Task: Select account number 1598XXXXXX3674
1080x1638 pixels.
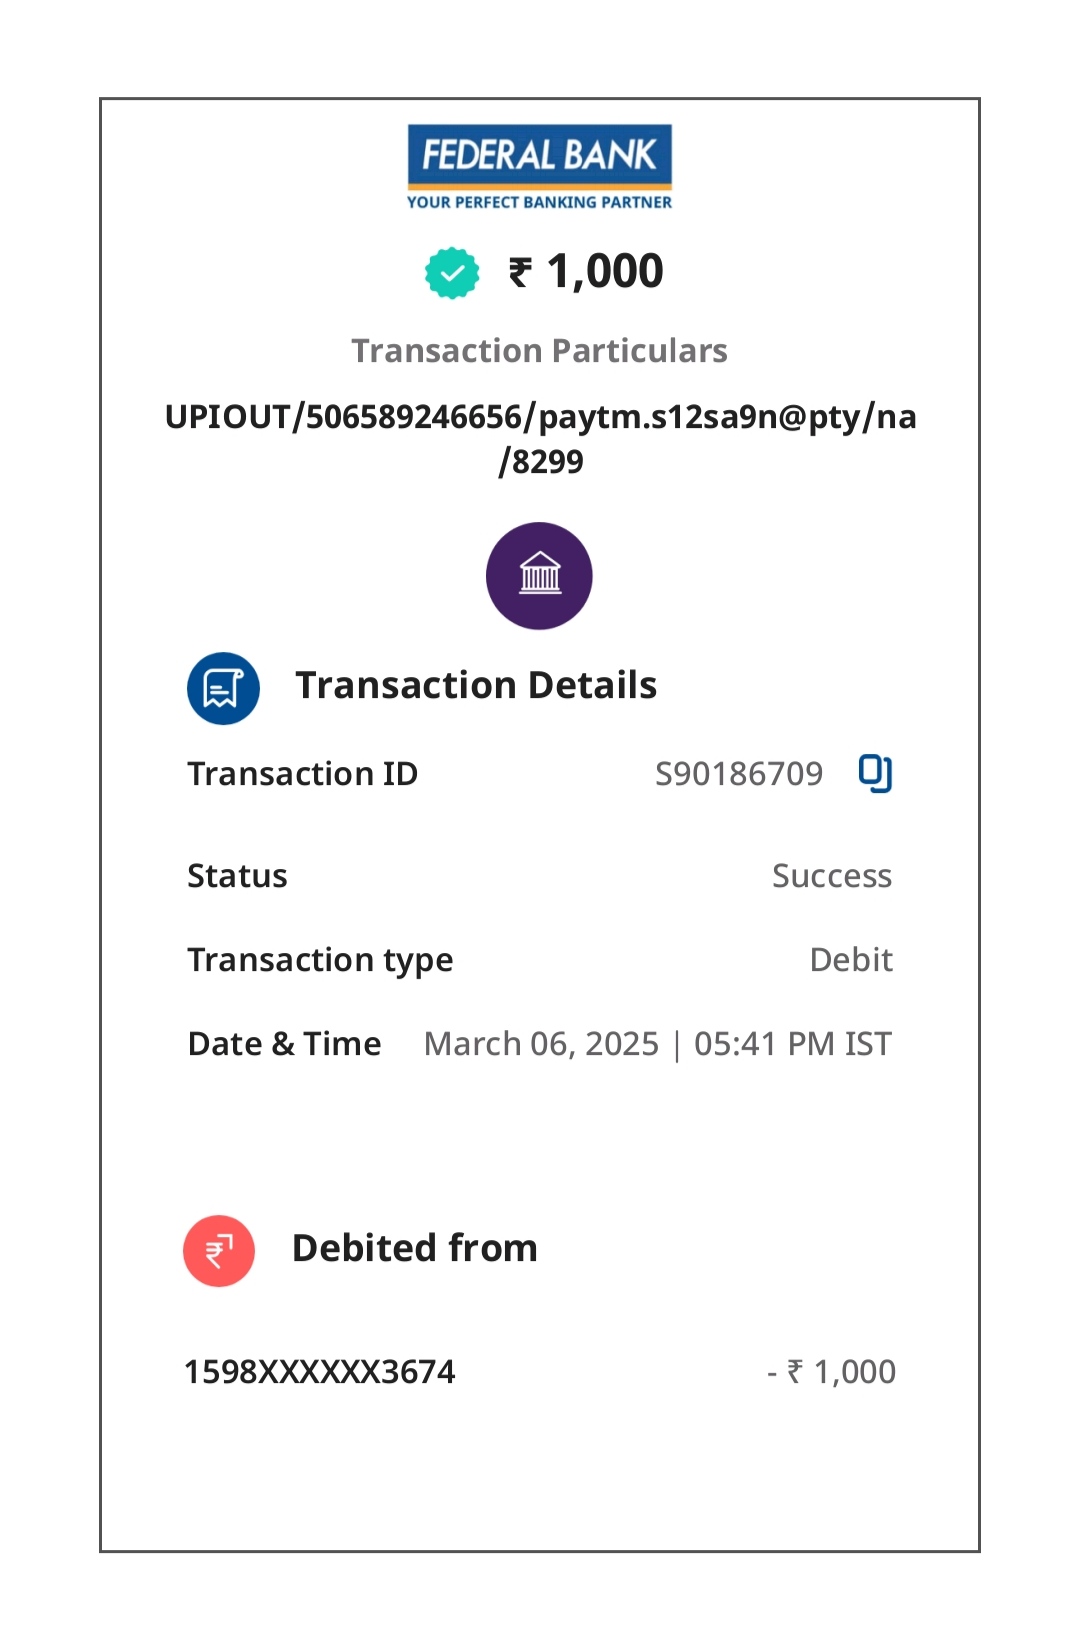Action: pyautogui.click(x=319, y=1372)
